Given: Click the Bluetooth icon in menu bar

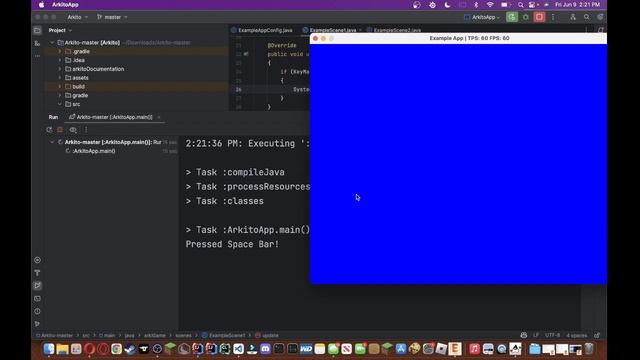Looking at the screenshot, I should [476, 5].
